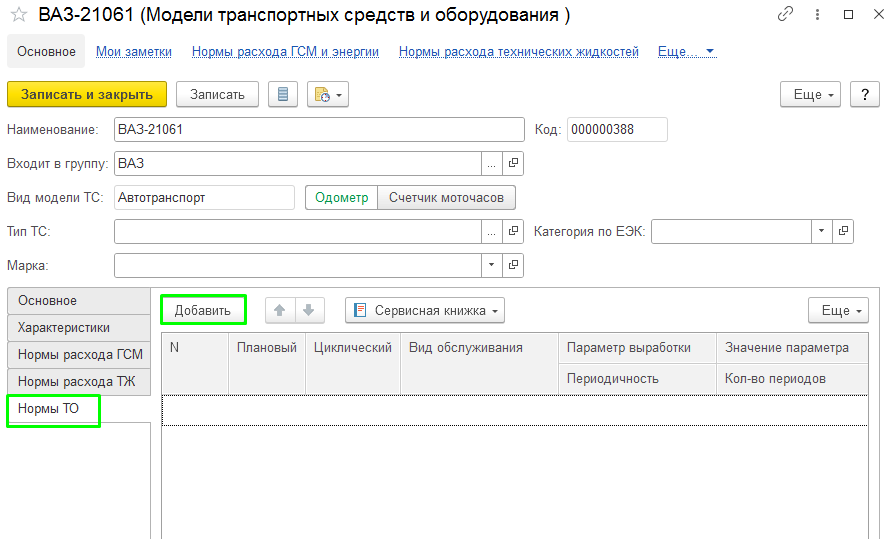This screenshot has width=891, height=539.
Task: Open the Марка value card icon
Action: (513, 265)
